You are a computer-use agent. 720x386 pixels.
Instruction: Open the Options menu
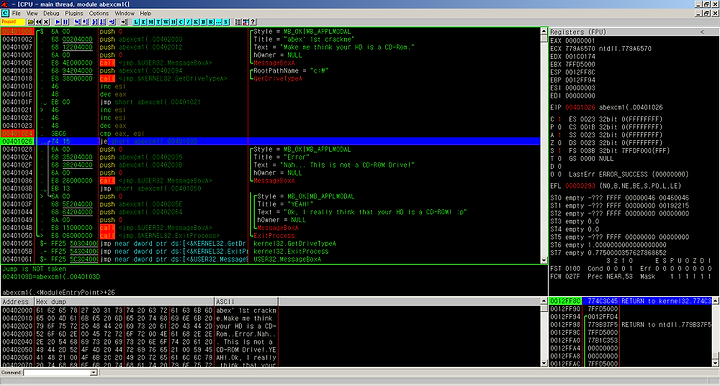[x=99, y=13]
